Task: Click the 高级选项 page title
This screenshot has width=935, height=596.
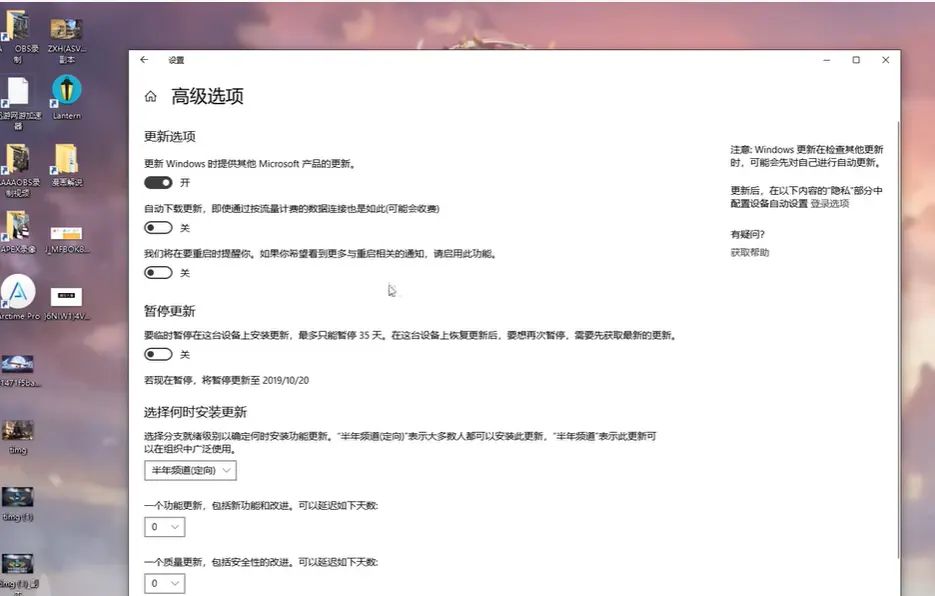Action: [x=208, y=96]
